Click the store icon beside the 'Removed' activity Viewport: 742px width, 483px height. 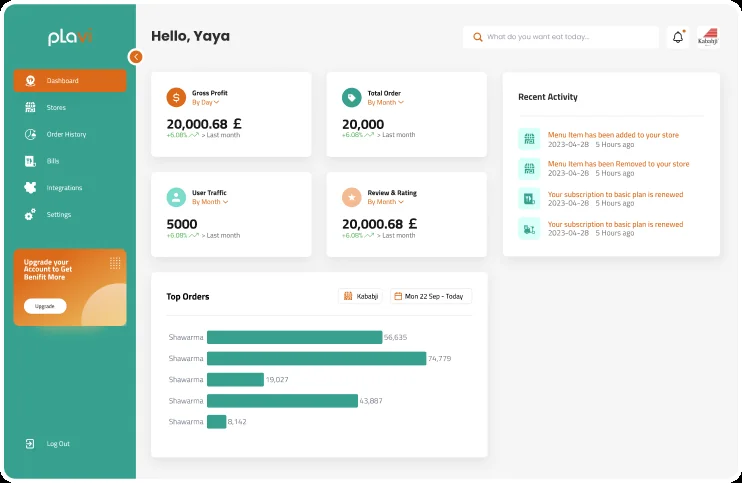coord(529,168)
